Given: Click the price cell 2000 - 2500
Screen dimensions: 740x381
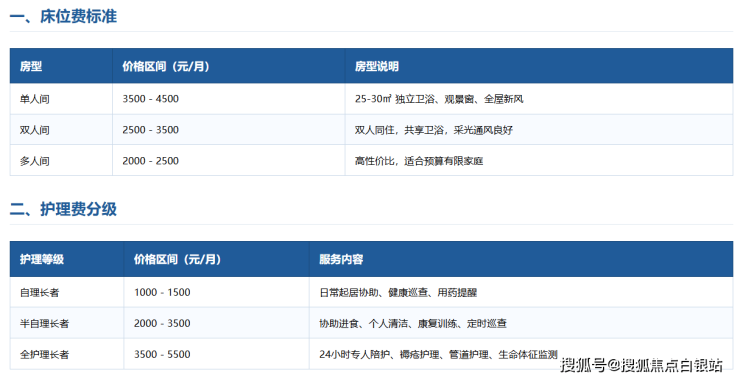Looking at the screenshot, I should (151, 161).
